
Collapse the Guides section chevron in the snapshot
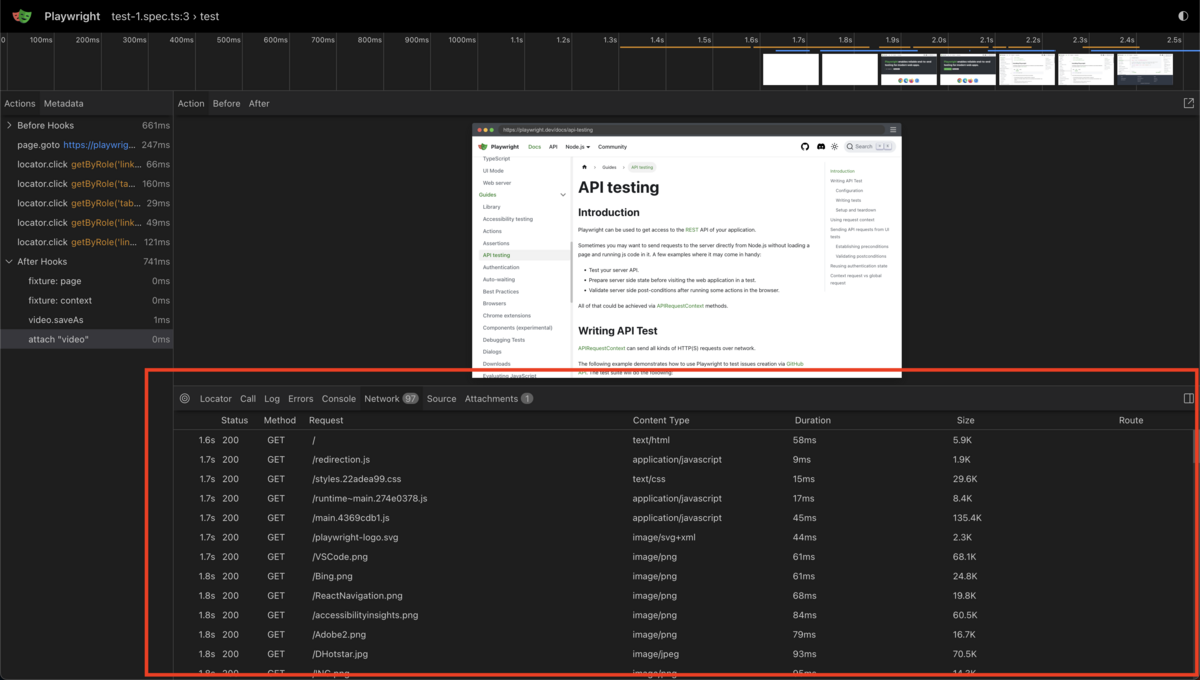(x=563, y=195)
